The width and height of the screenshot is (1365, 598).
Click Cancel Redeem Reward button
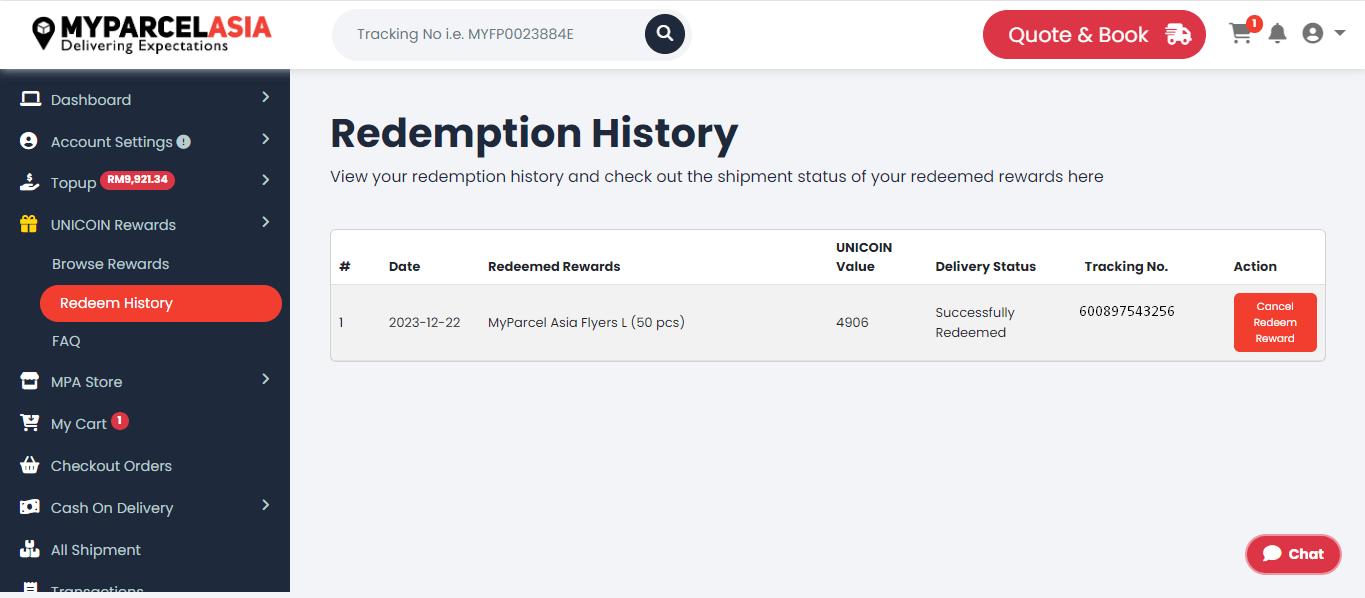tap(1275, 322)
